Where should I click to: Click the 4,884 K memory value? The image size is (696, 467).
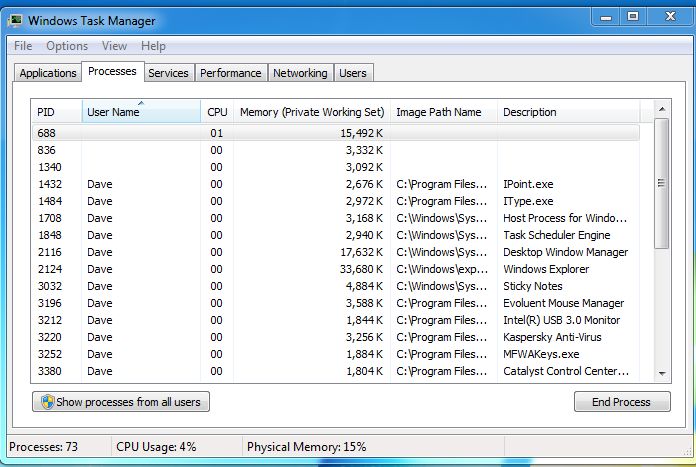(x=364, y=286)
